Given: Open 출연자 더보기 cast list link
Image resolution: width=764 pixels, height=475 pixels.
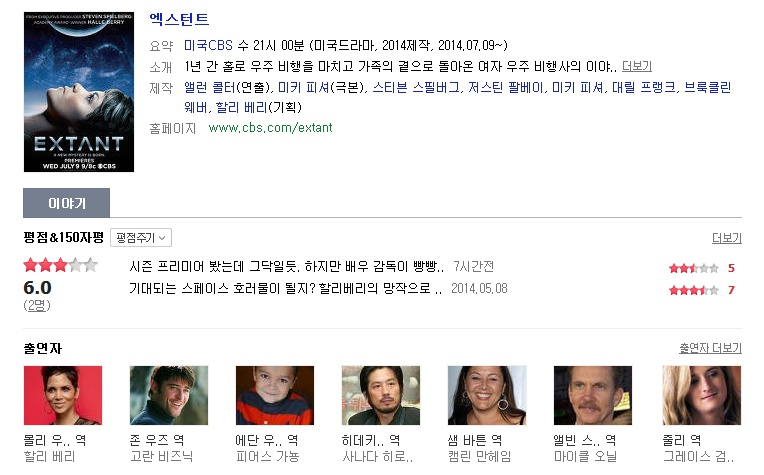Looking at the screenshot, I should (x=710, y=348).
